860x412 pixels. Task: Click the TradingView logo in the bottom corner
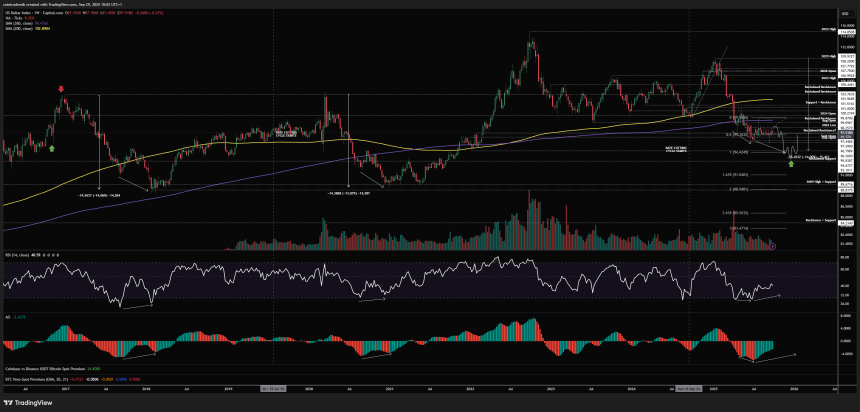pyautogui.click(x=30, y=401)
